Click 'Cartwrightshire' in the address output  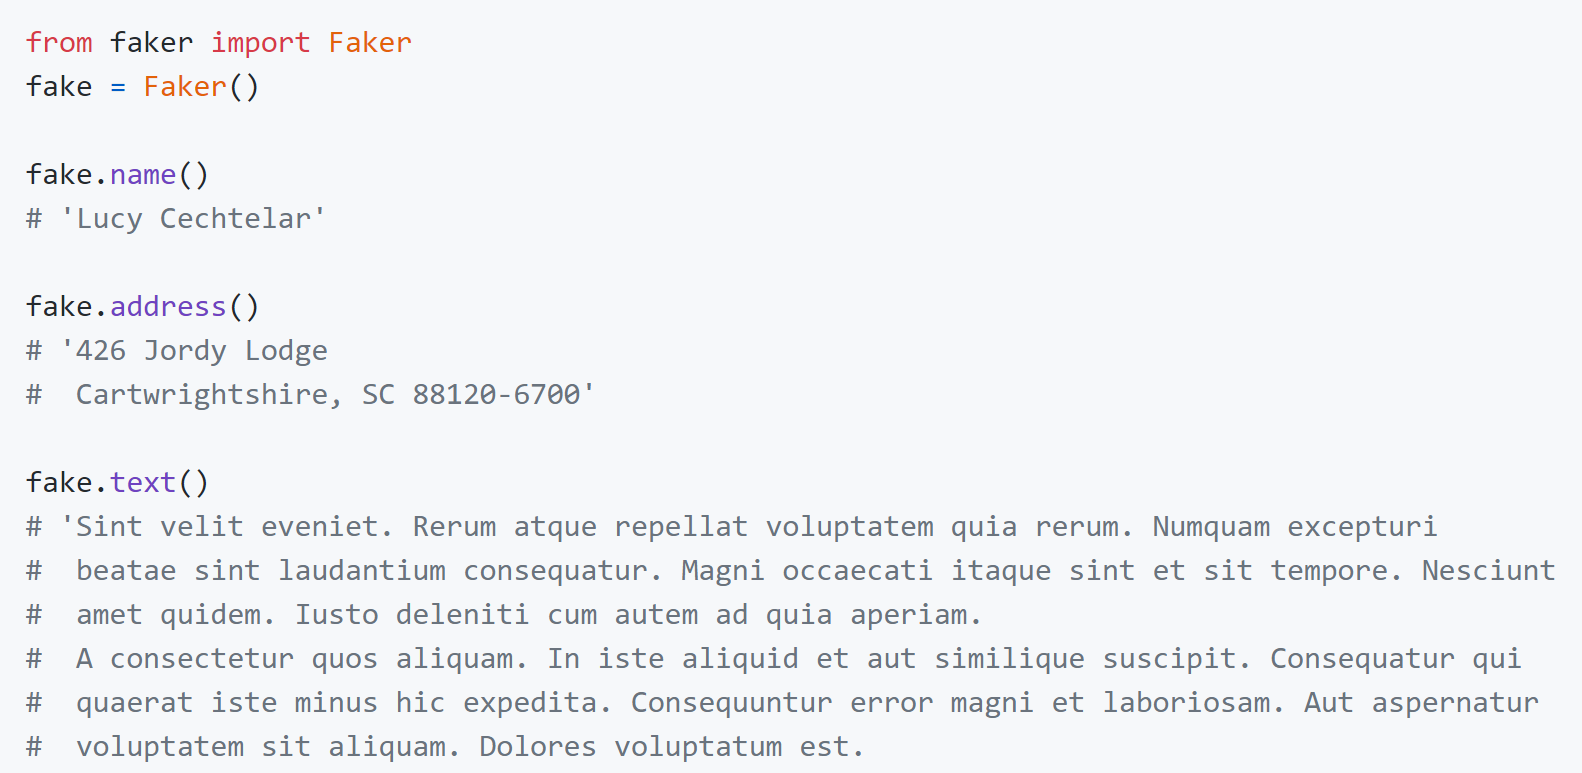[x=201, y=395]
